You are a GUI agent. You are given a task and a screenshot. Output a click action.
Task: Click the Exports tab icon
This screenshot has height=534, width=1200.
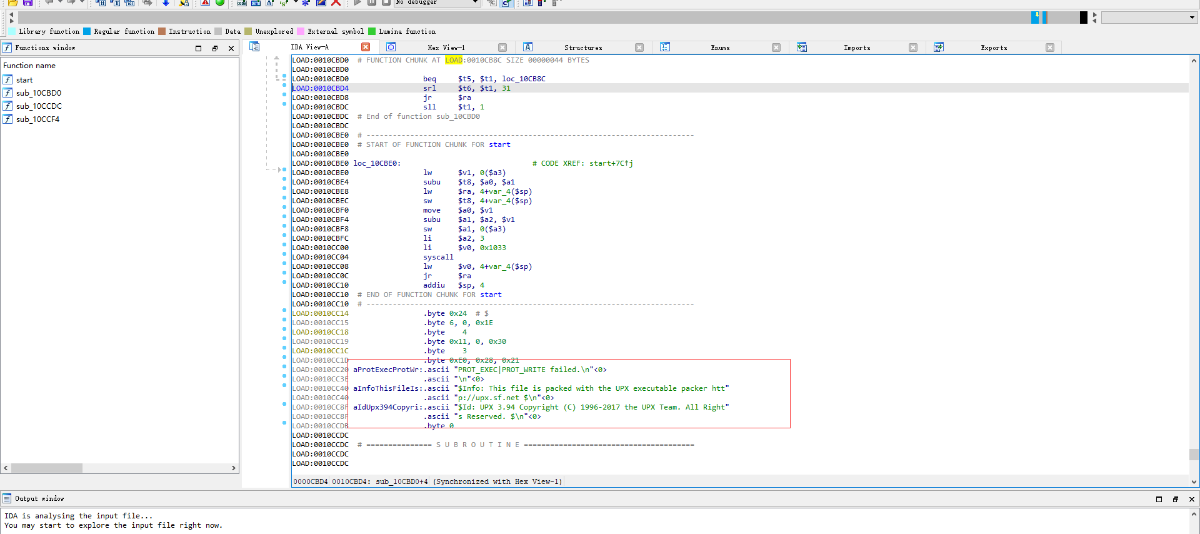[939, 47]
